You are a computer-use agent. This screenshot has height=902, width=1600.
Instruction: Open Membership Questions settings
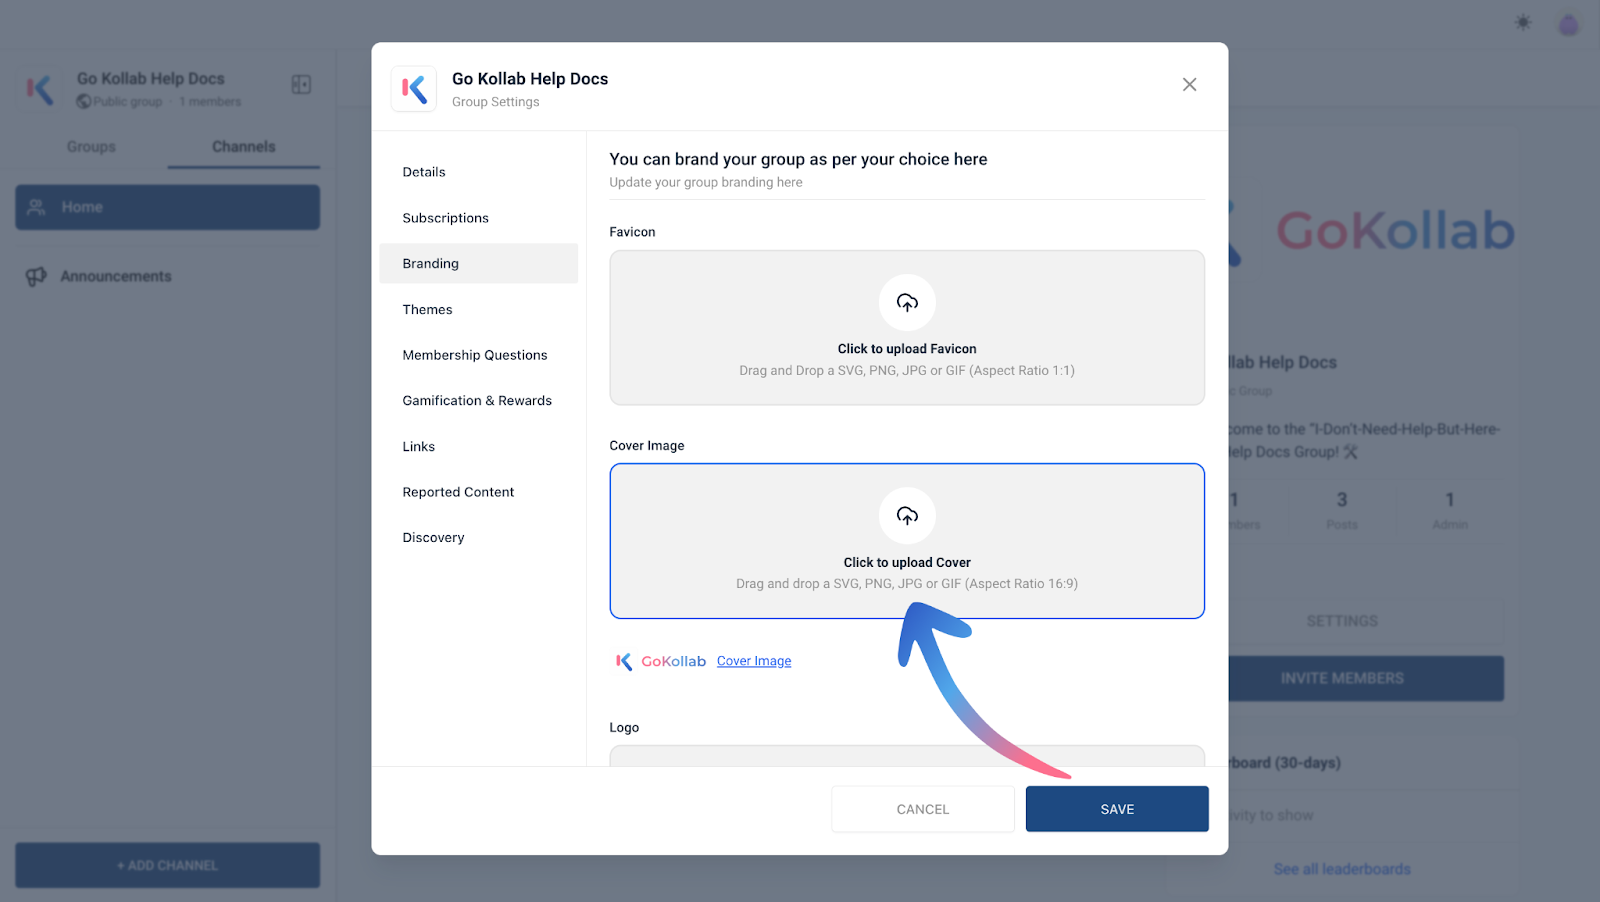(x=478, y=355)
